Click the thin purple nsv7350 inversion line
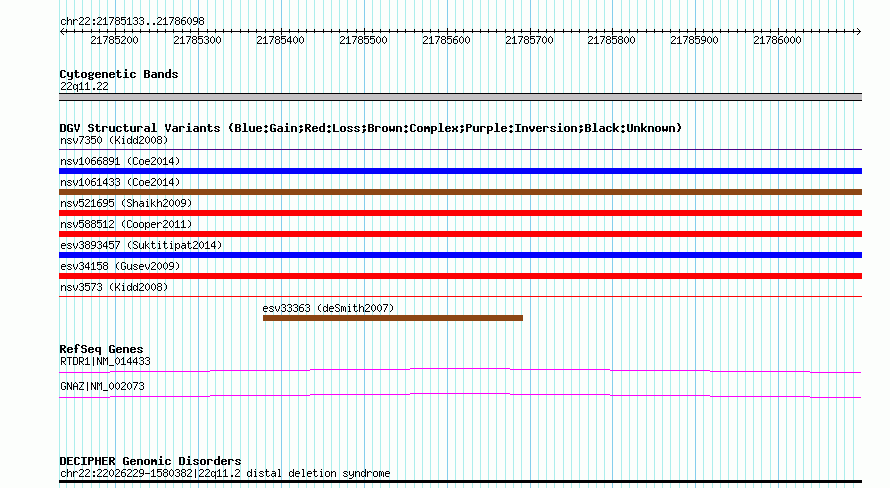The width and height of the screenshot is (890, 488). (x=460, y=150)
